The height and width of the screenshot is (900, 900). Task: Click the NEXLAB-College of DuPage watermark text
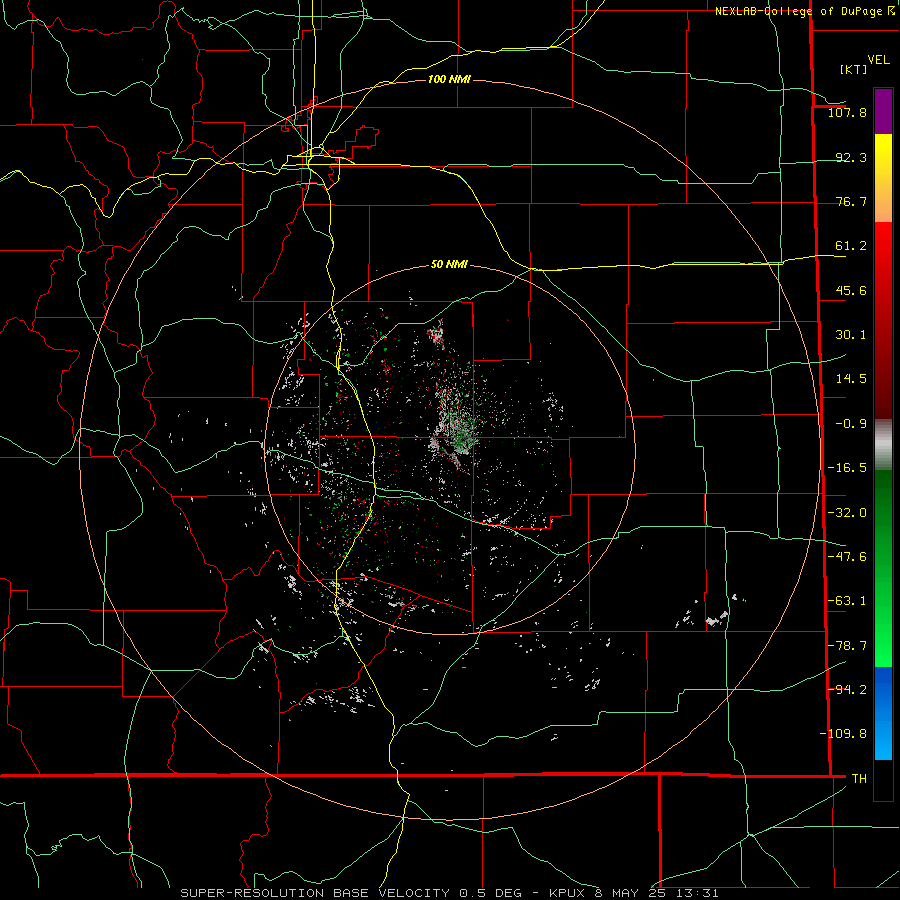[805, 11]
